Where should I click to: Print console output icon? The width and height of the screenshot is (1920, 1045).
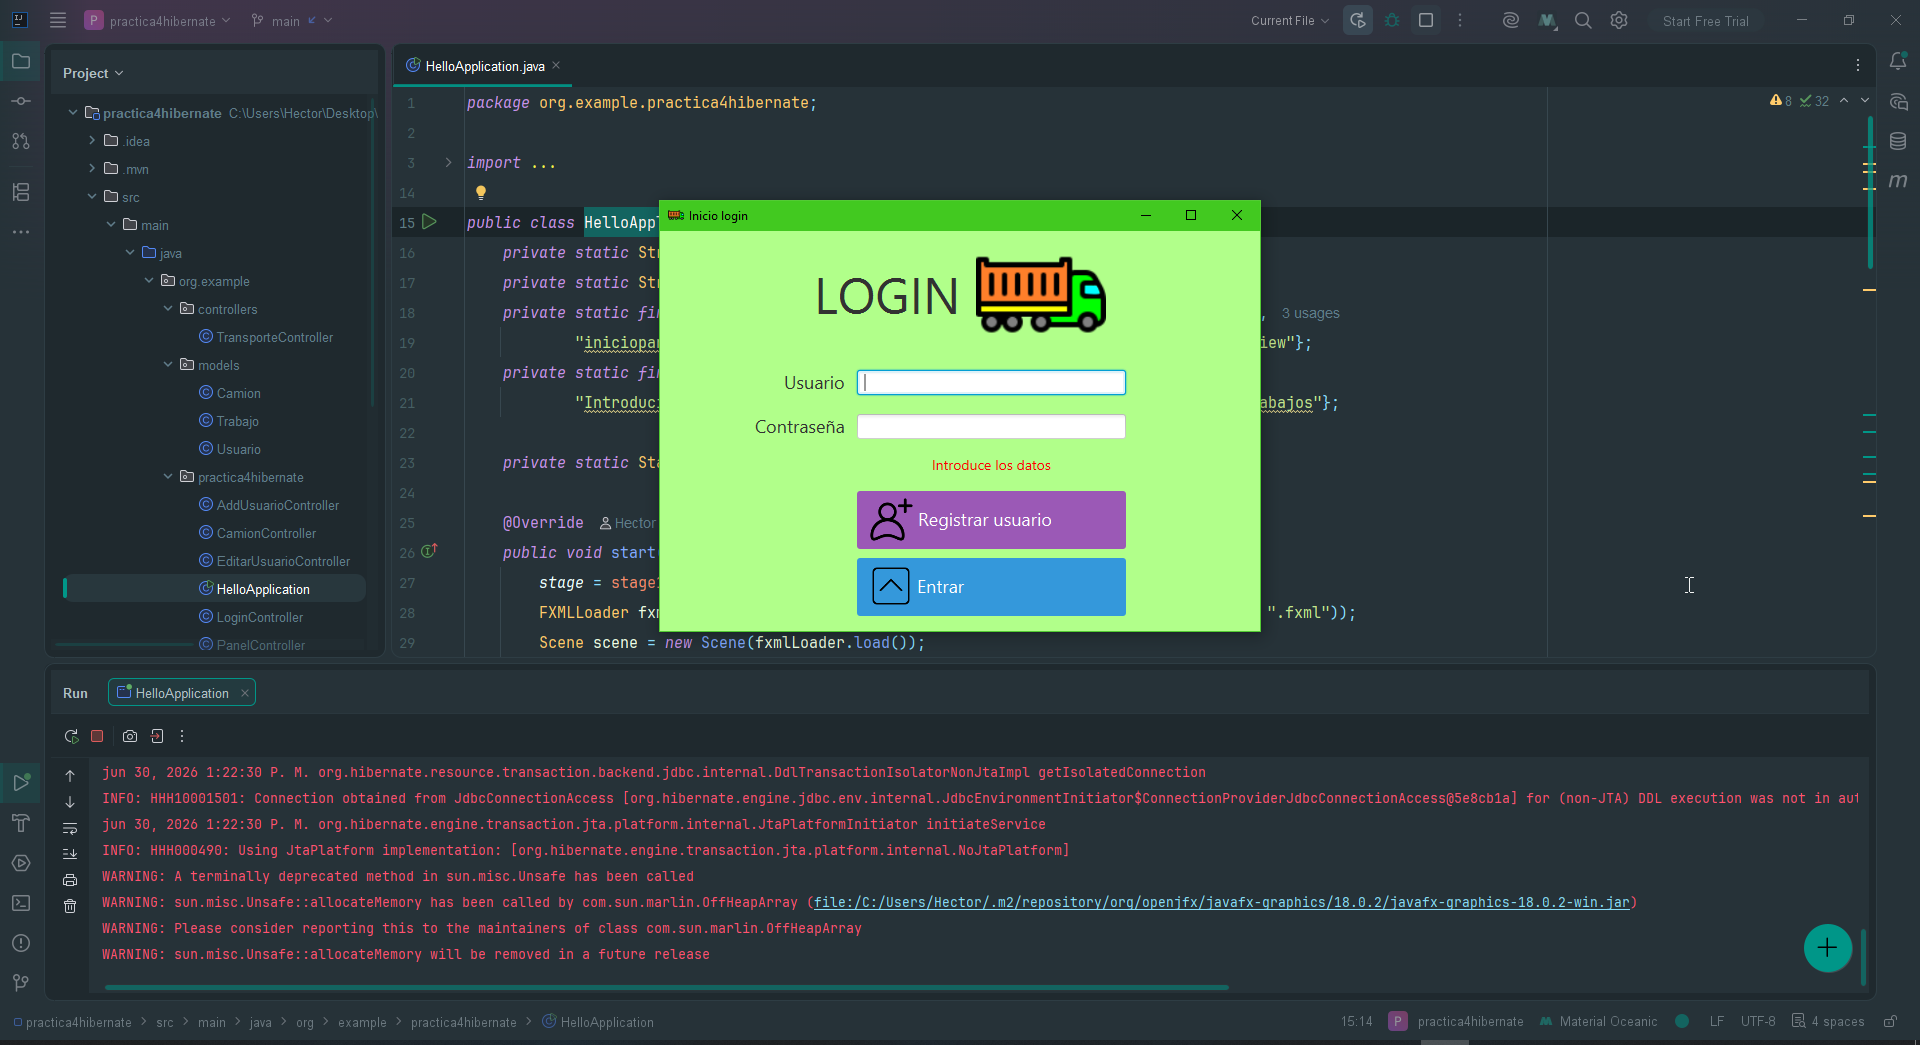click(70, 880)
